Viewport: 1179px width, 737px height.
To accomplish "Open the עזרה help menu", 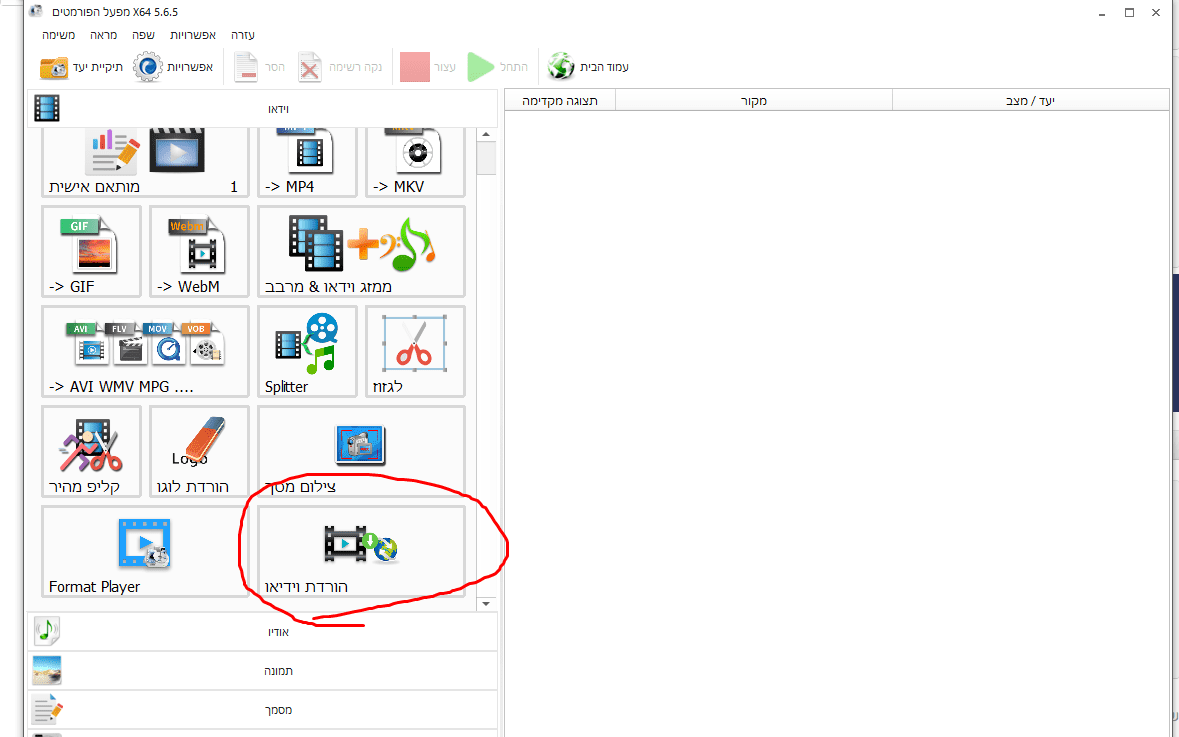I will tap(243, 35).
